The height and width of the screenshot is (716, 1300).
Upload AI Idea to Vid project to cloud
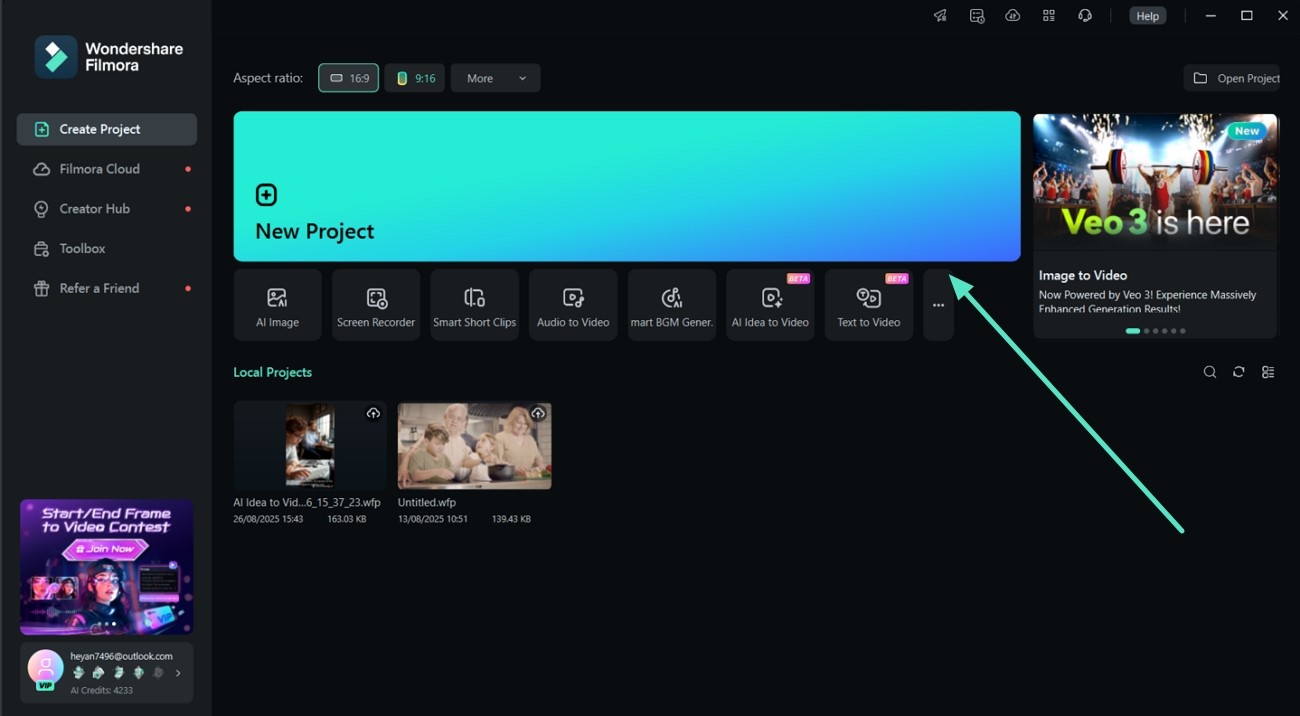[373, 413]
